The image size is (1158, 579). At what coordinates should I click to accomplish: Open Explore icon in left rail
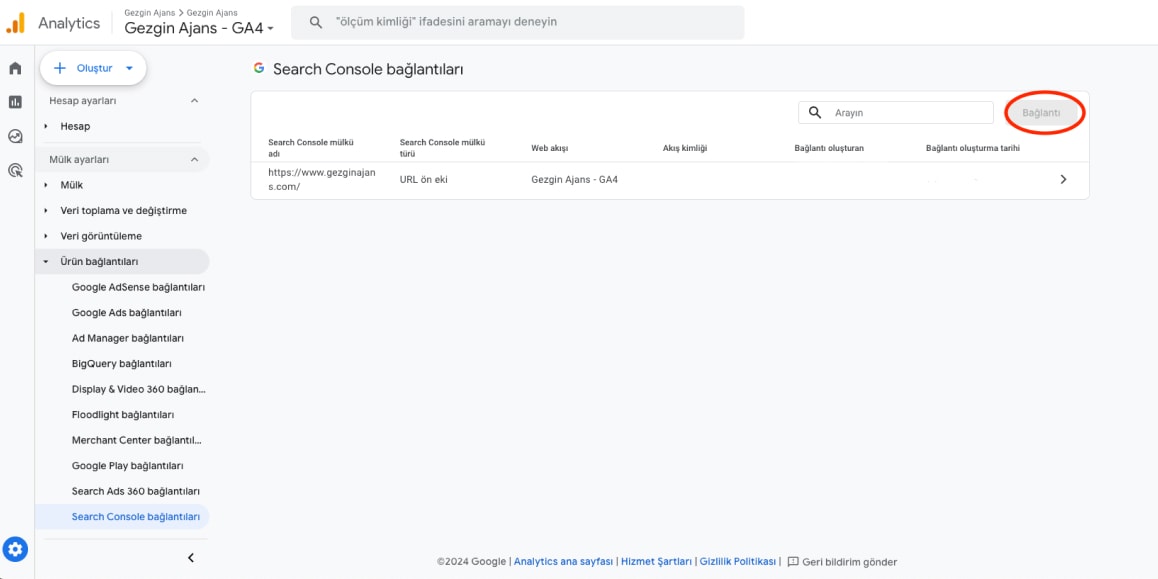[x=16, y=136]
